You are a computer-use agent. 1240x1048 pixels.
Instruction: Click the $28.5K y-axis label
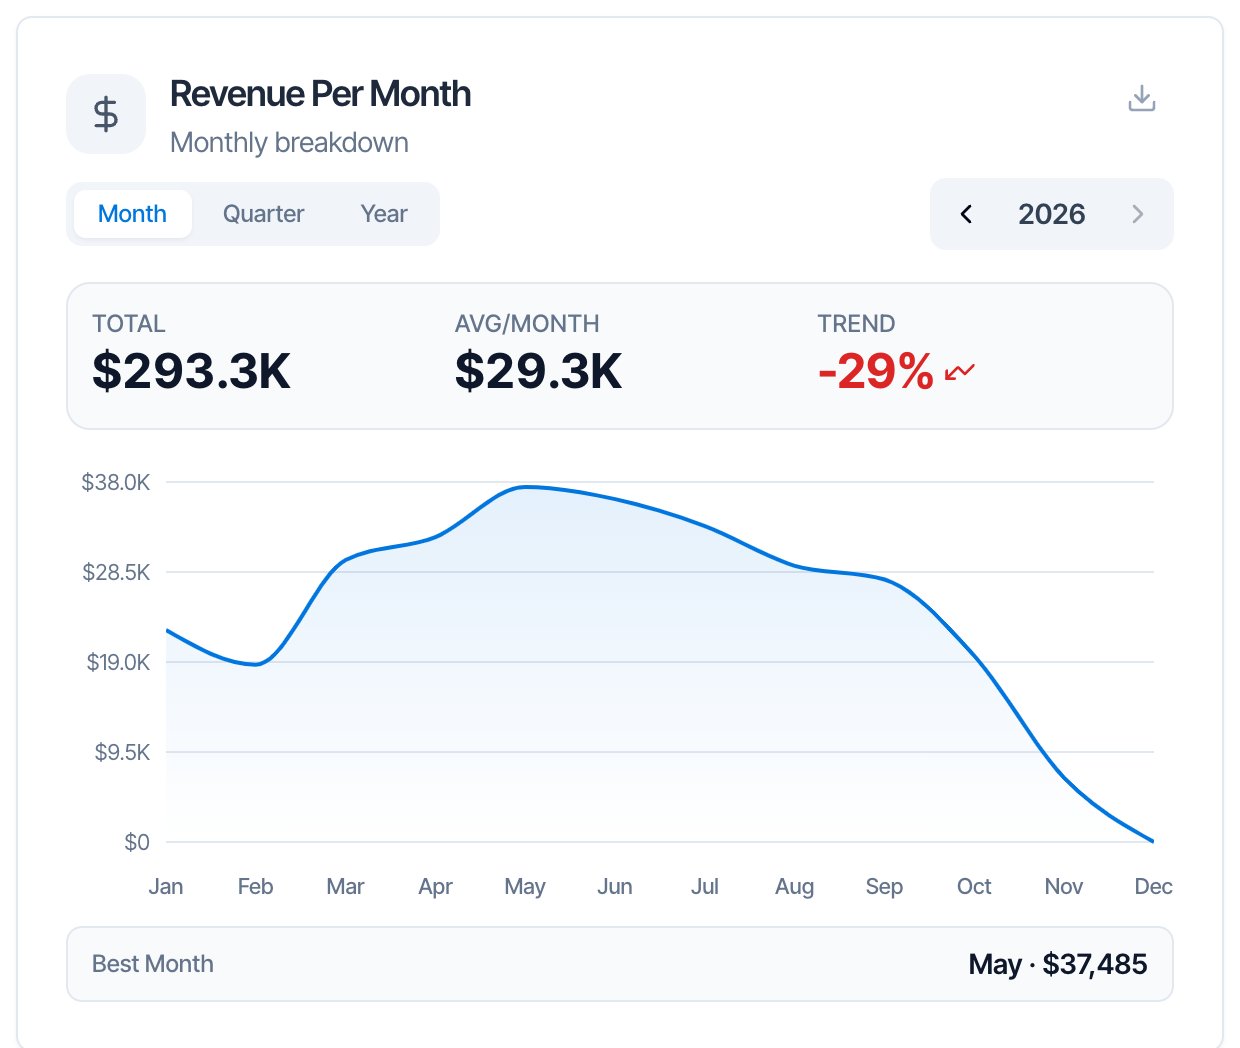(116, 572)
